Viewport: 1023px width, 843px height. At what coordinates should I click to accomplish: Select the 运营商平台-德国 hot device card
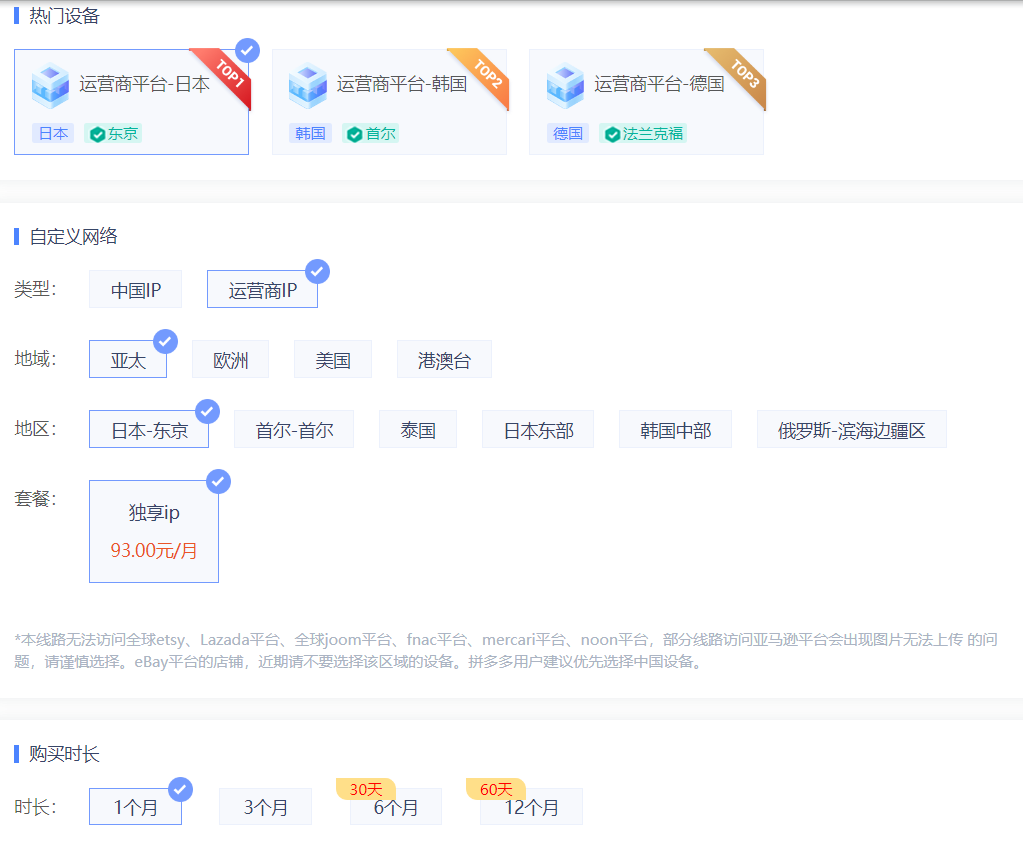coord(646,102)
